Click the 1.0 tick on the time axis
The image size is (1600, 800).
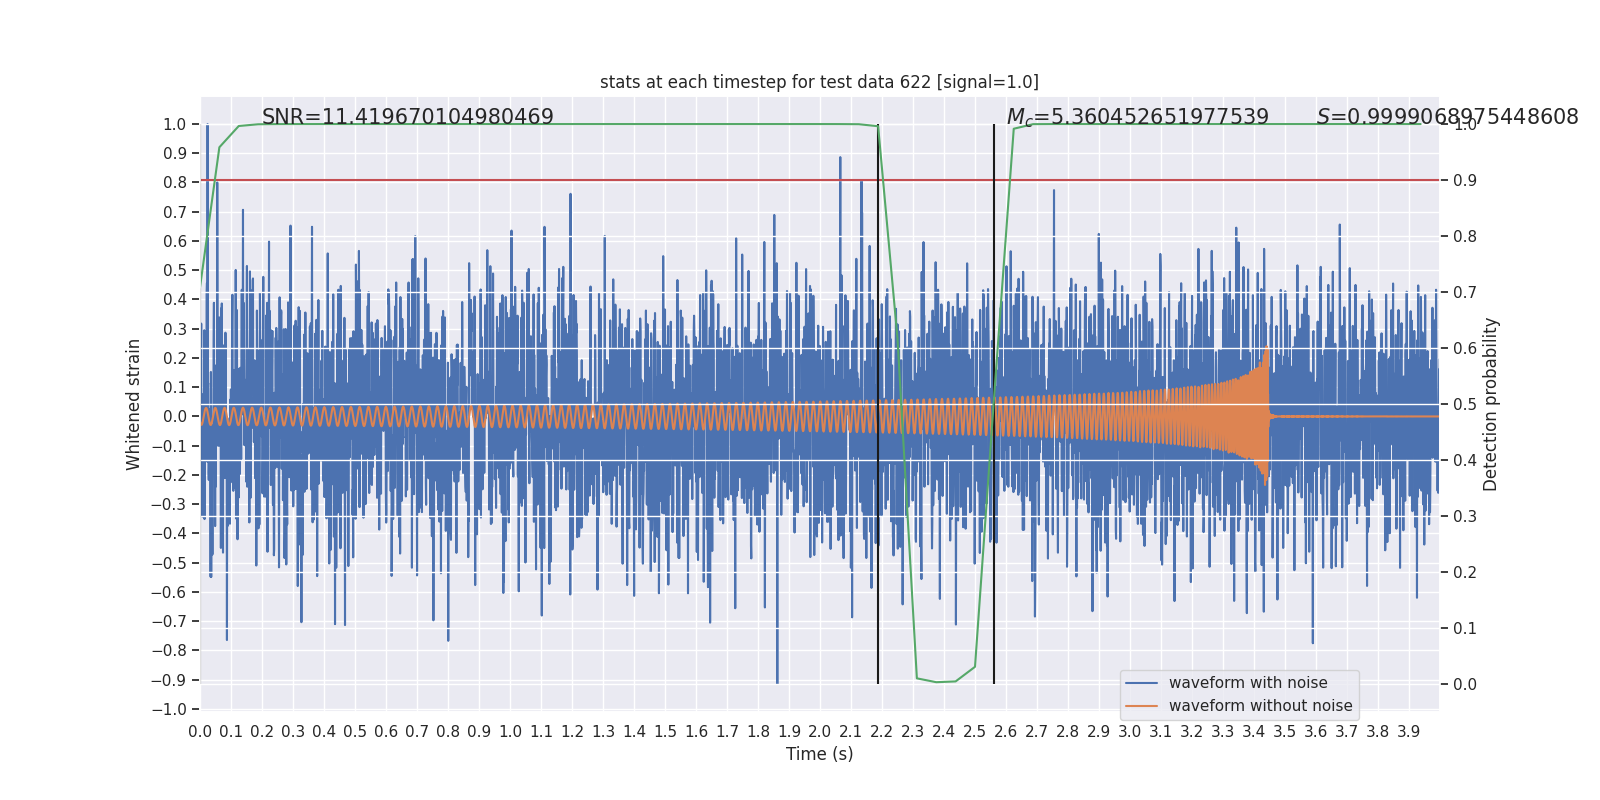510,732
